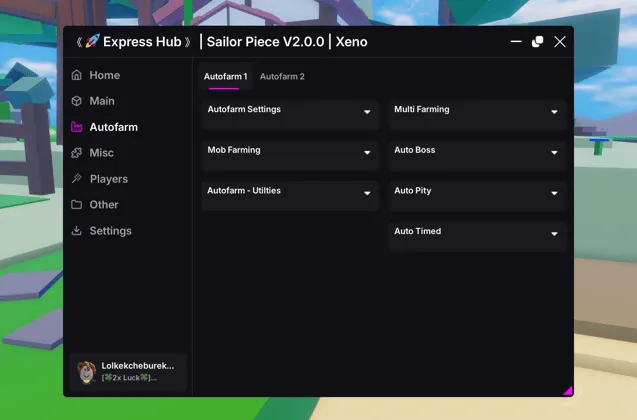The image size is (637, 420).
Task: Click the Main cube icon
Action: pos(77,101)
